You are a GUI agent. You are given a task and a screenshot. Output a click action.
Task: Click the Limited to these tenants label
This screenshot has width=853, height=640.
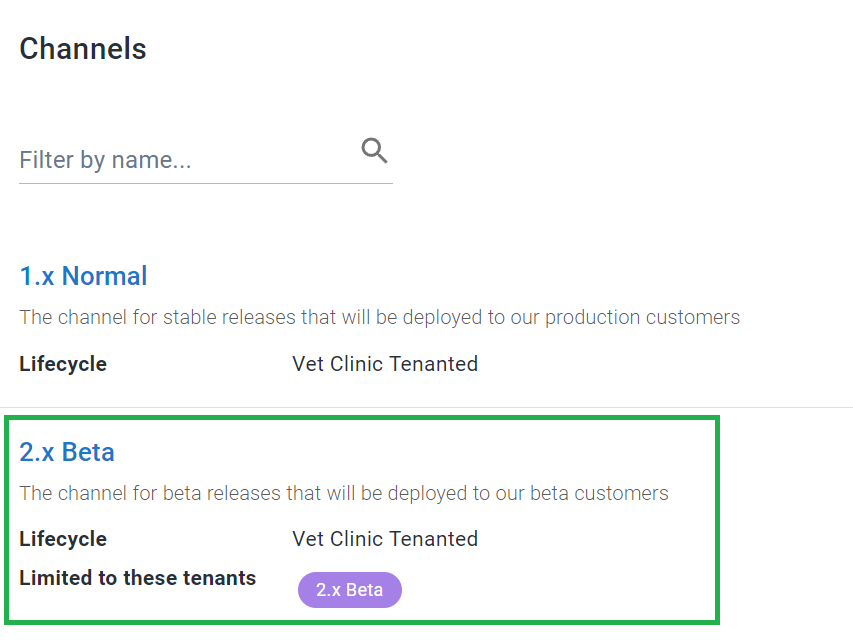138,578
